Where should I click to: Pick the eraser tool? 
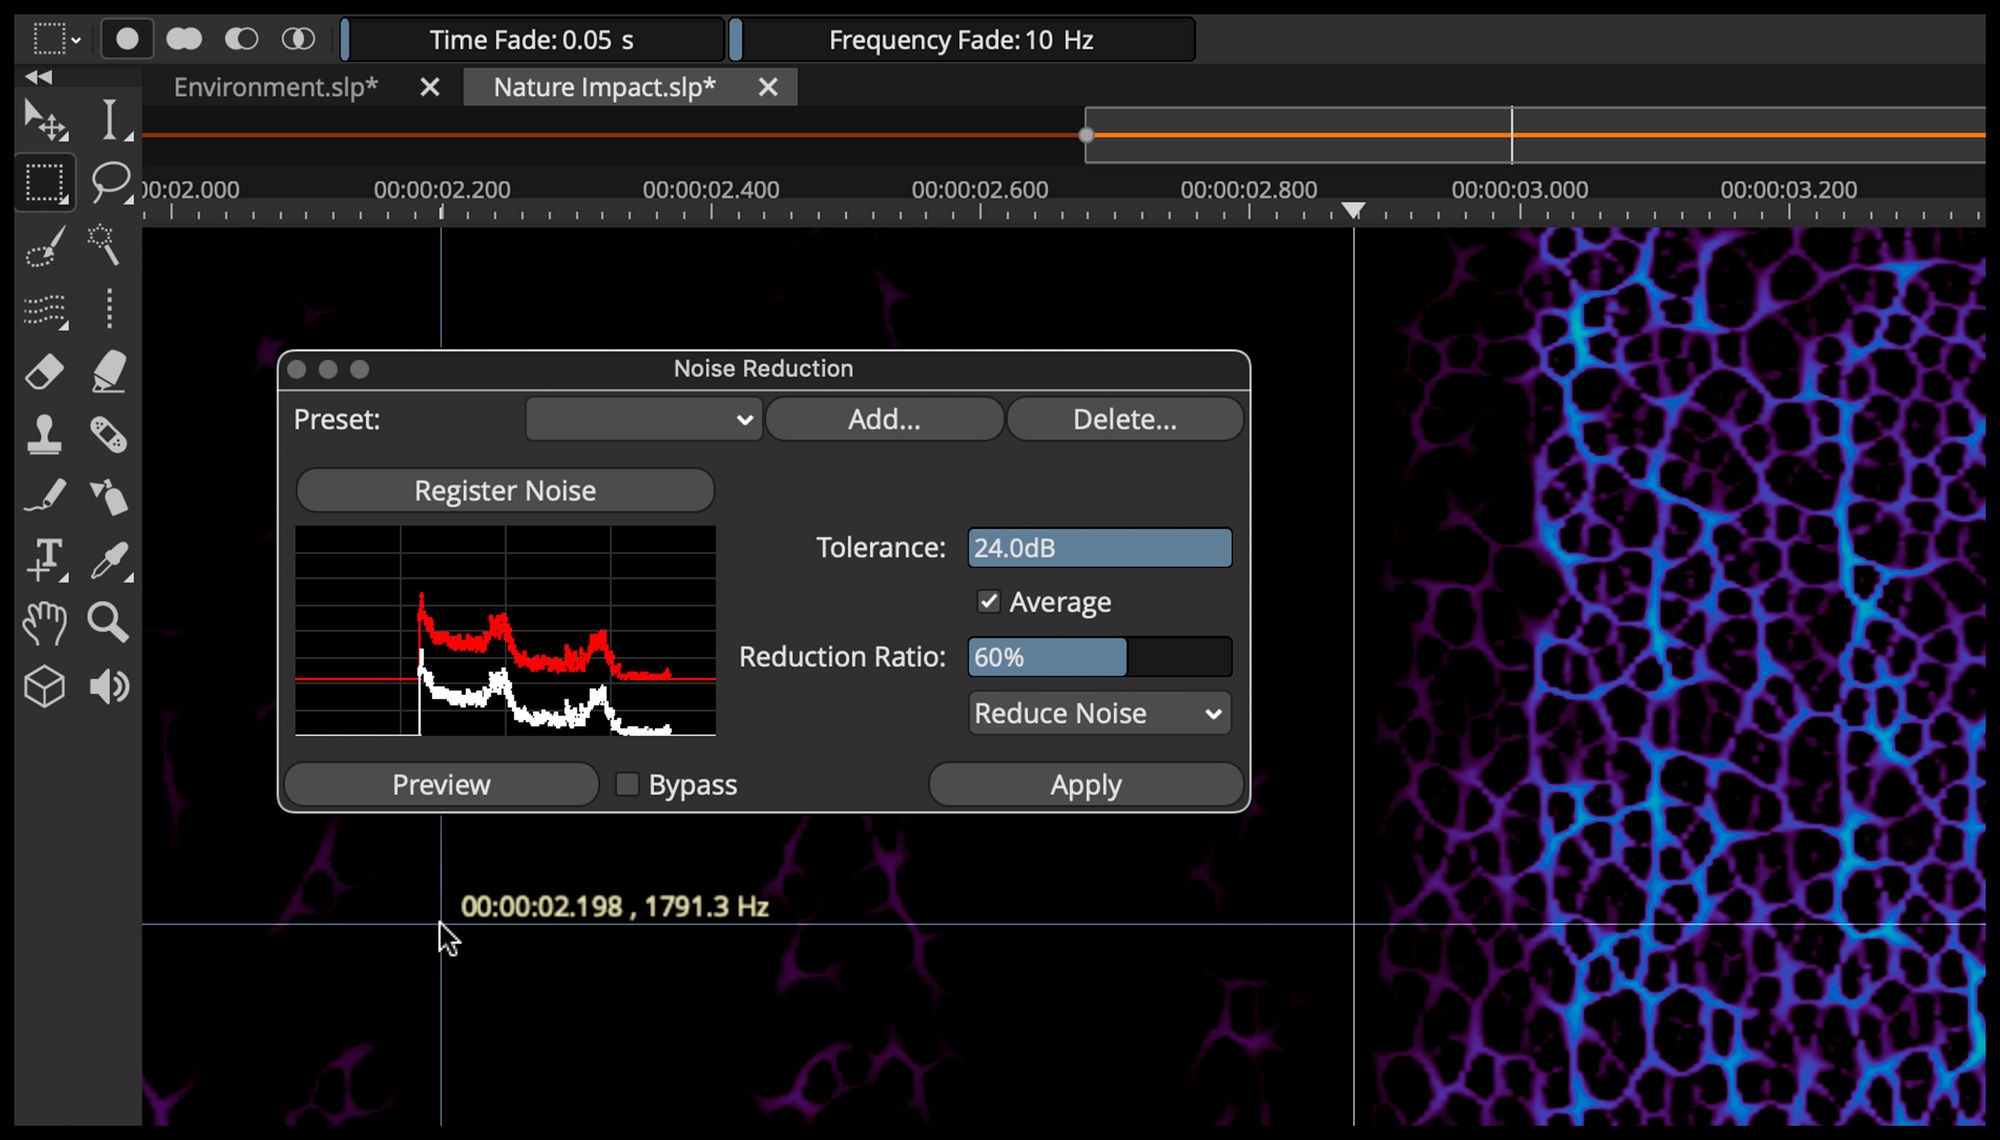(x=44, y=373)
